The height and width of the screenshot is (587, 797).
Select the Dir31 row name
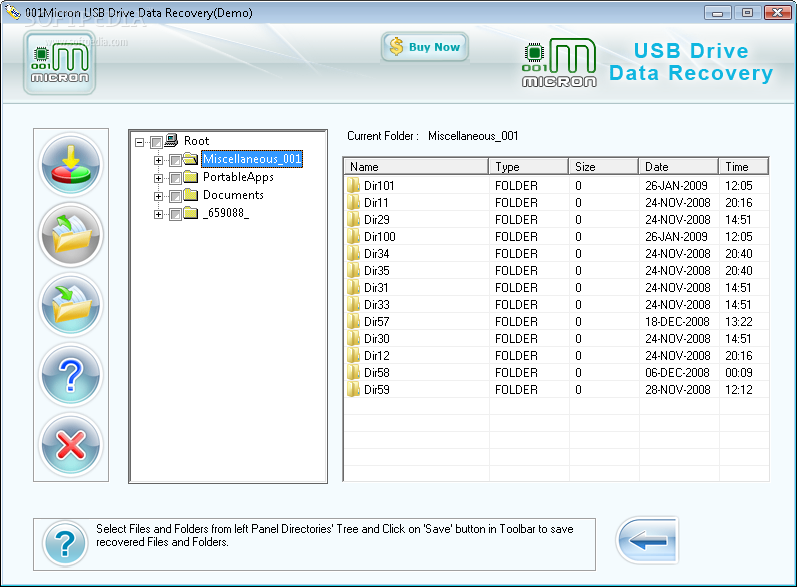[x=376, y=288]
